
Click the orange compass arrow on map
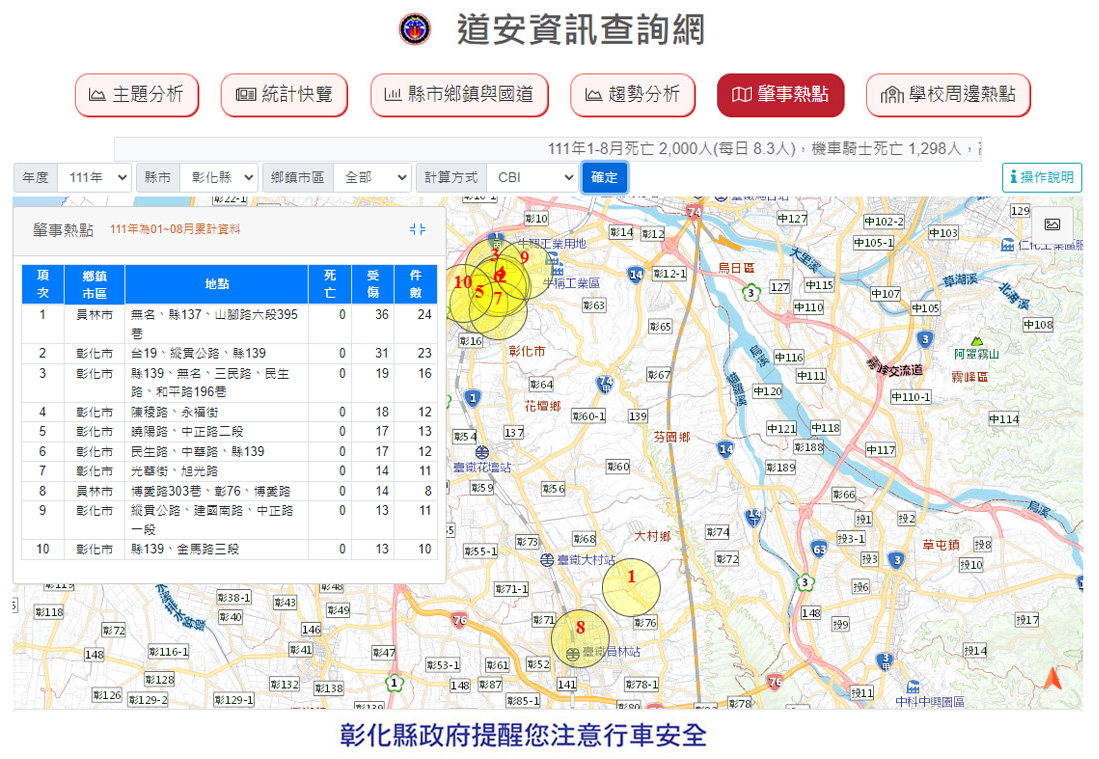pos(1051,679)
